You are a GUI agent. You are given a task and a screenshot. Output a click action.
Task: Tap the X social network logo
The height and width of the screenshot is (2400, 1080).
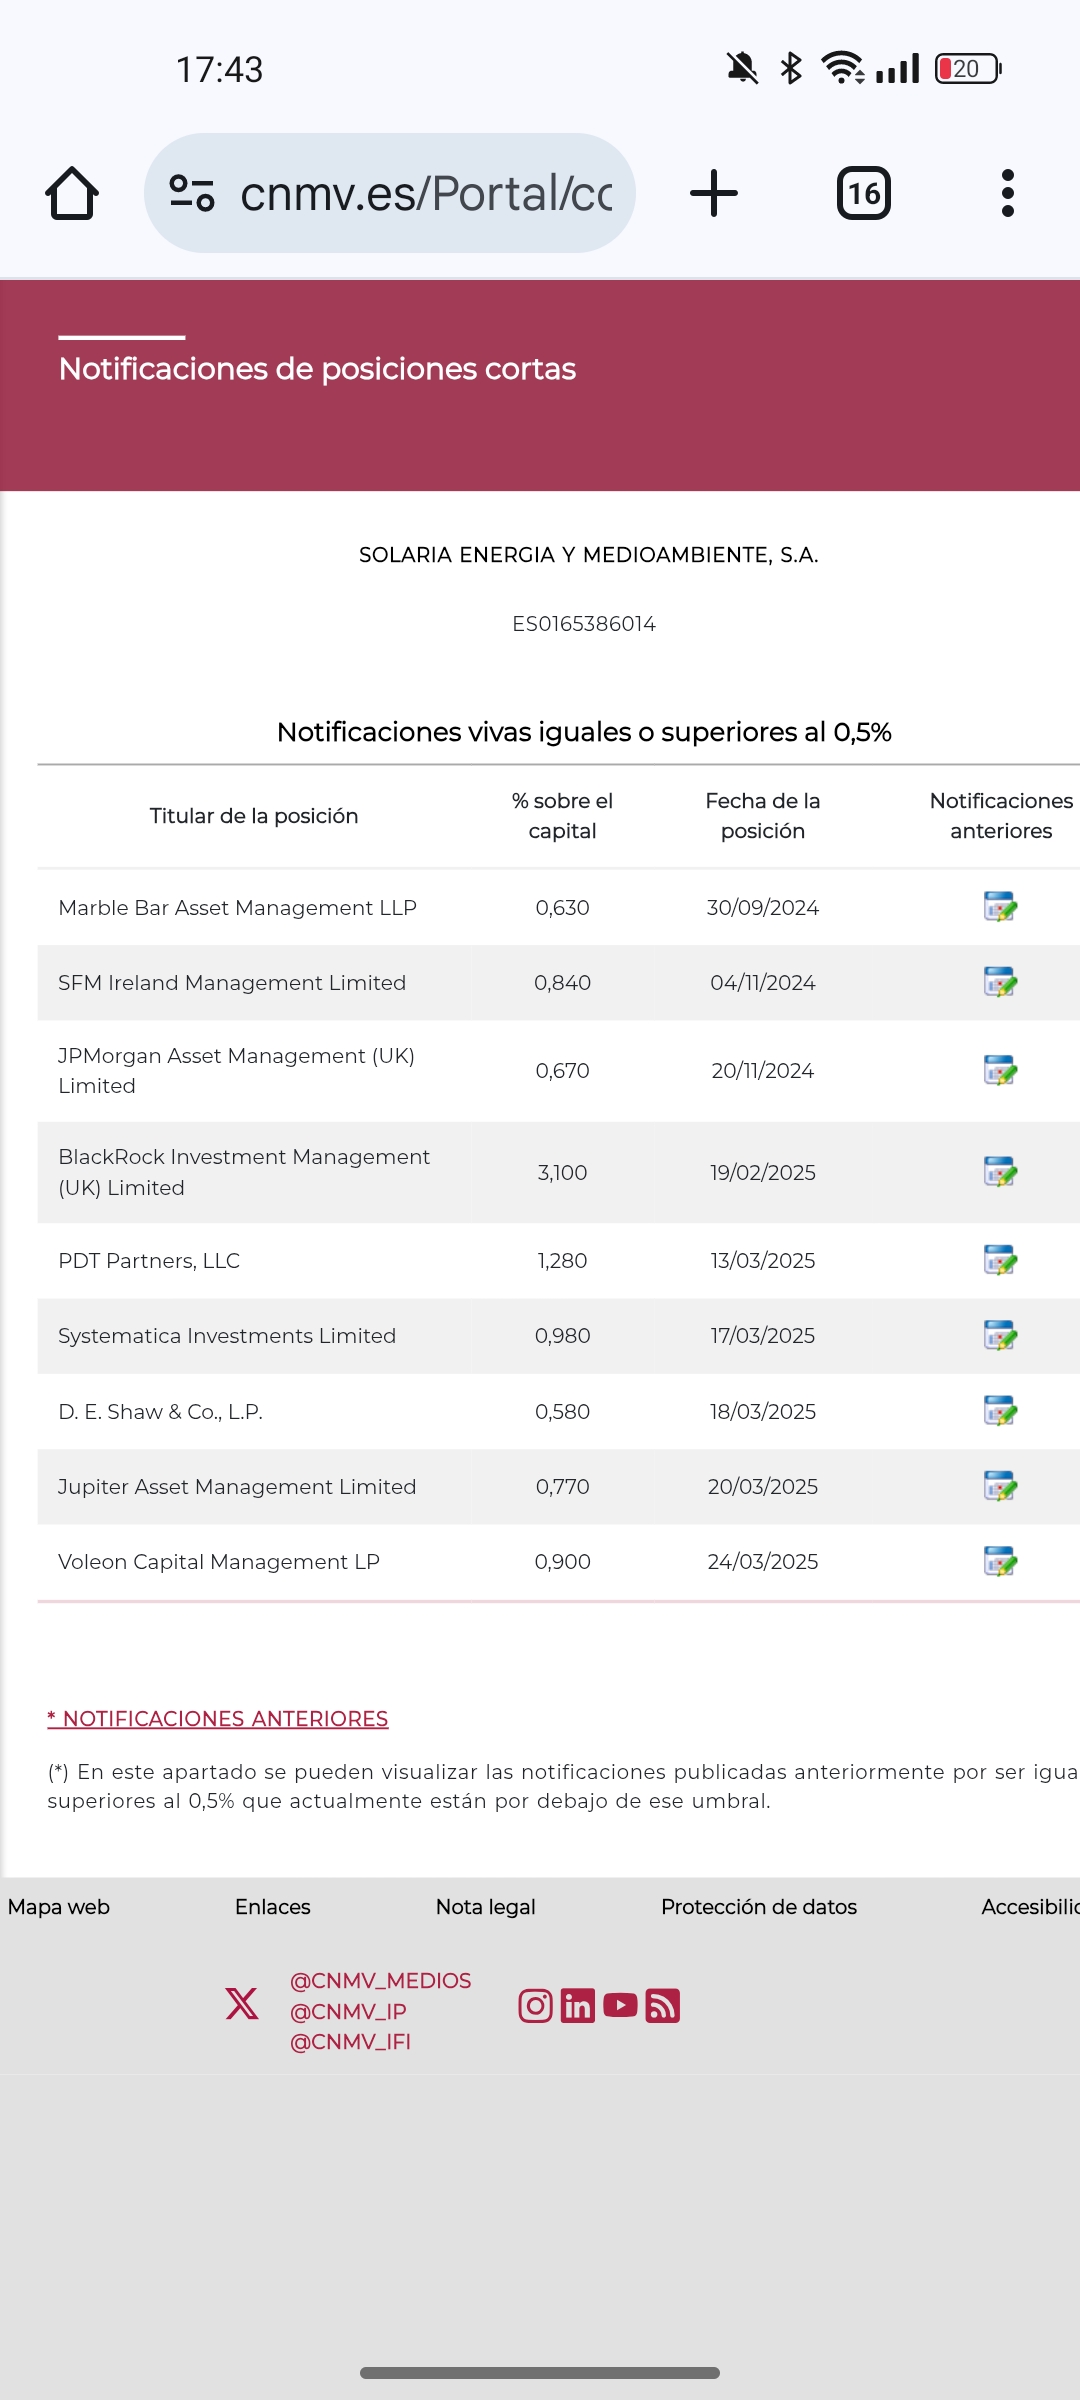(x=242, y=2003)
